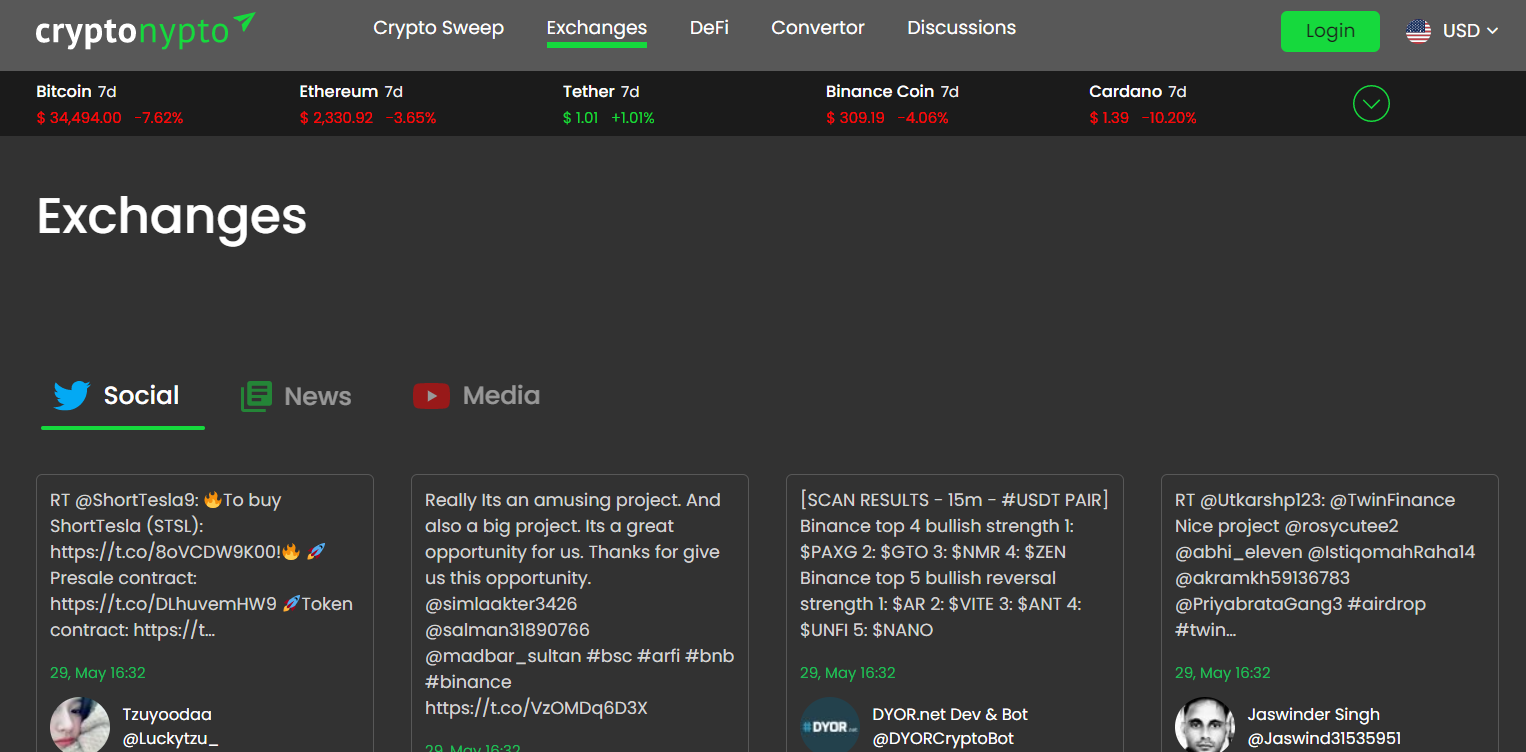Click the green Login button
Viewport: 1526px width, 752px height.
click(1330, 31)
